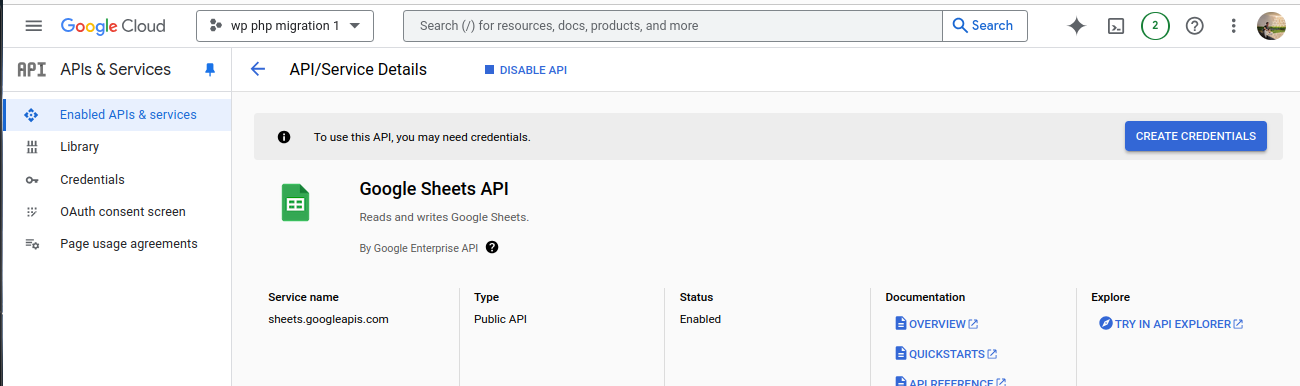Click the OAuth consent screen dotted icon
1300x386 pixels.
coord(32,212)
